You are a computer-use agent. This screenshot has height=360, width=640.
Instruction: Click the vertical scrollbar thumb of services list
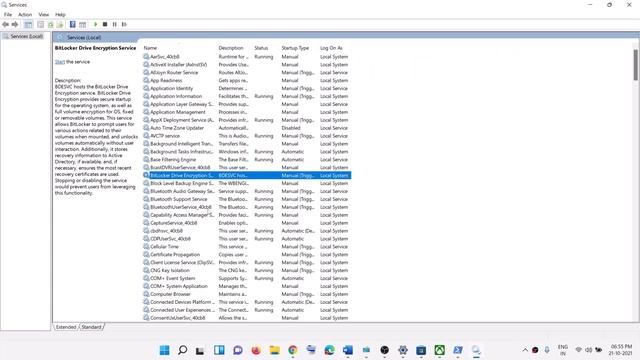pos(636,65)
